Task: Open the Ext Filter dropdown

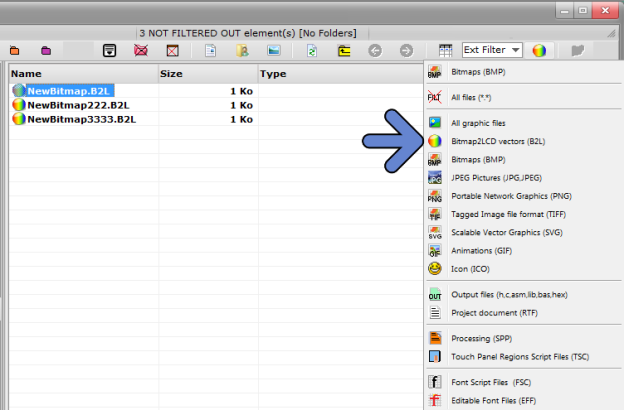Action: pos(492,50)
